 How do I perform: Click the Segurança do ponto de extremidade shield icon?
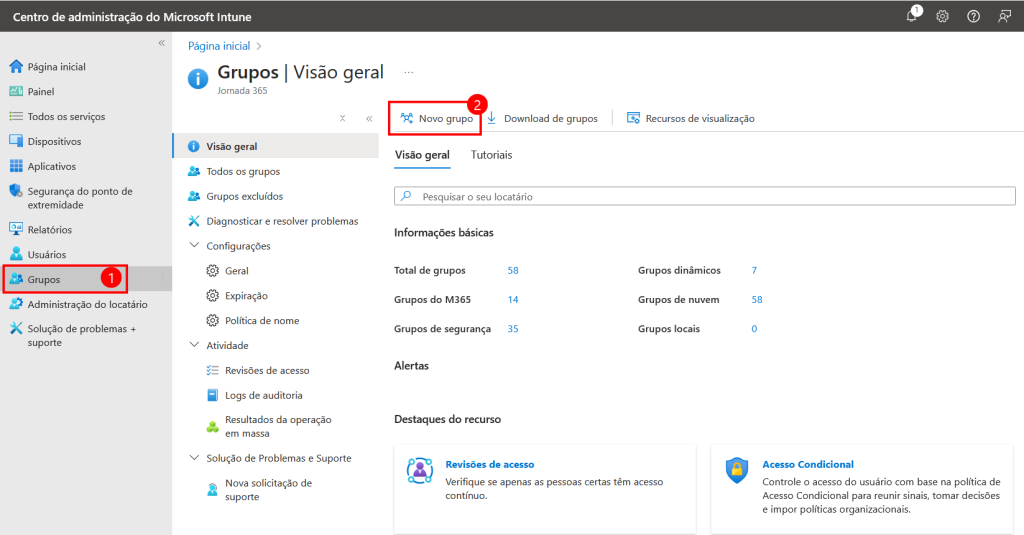16,191
